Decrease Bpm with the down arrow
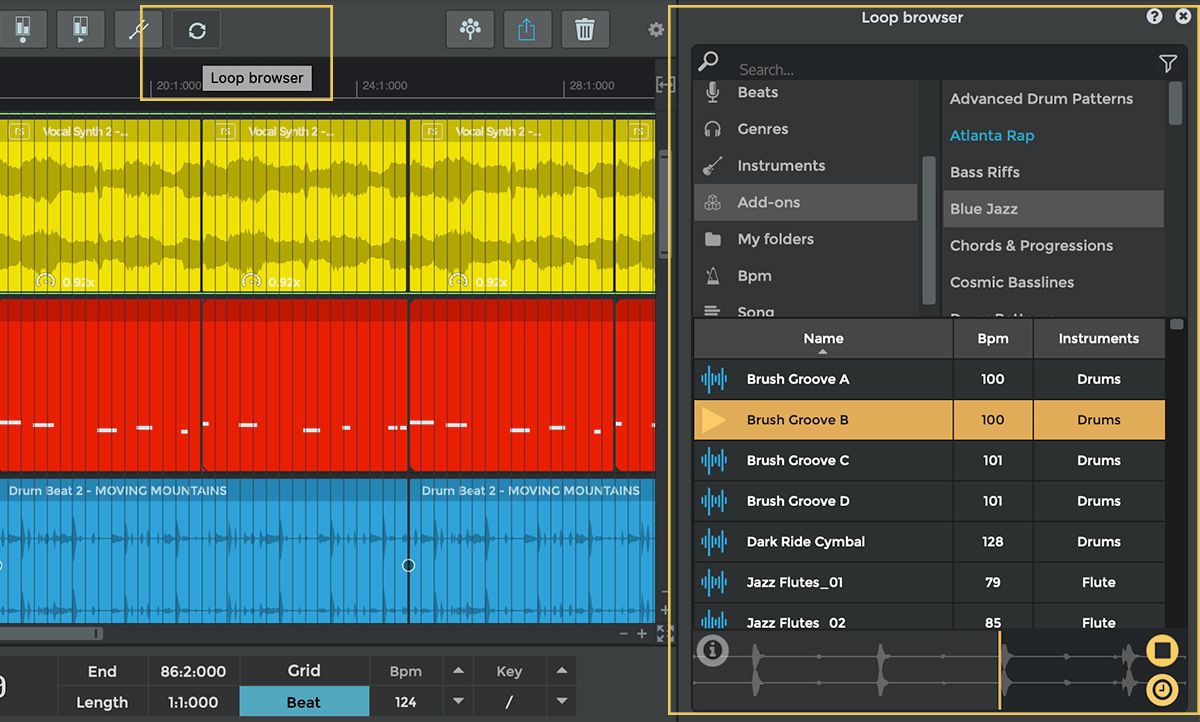This screenshot has width=1200, height=722. click(458, 702)
